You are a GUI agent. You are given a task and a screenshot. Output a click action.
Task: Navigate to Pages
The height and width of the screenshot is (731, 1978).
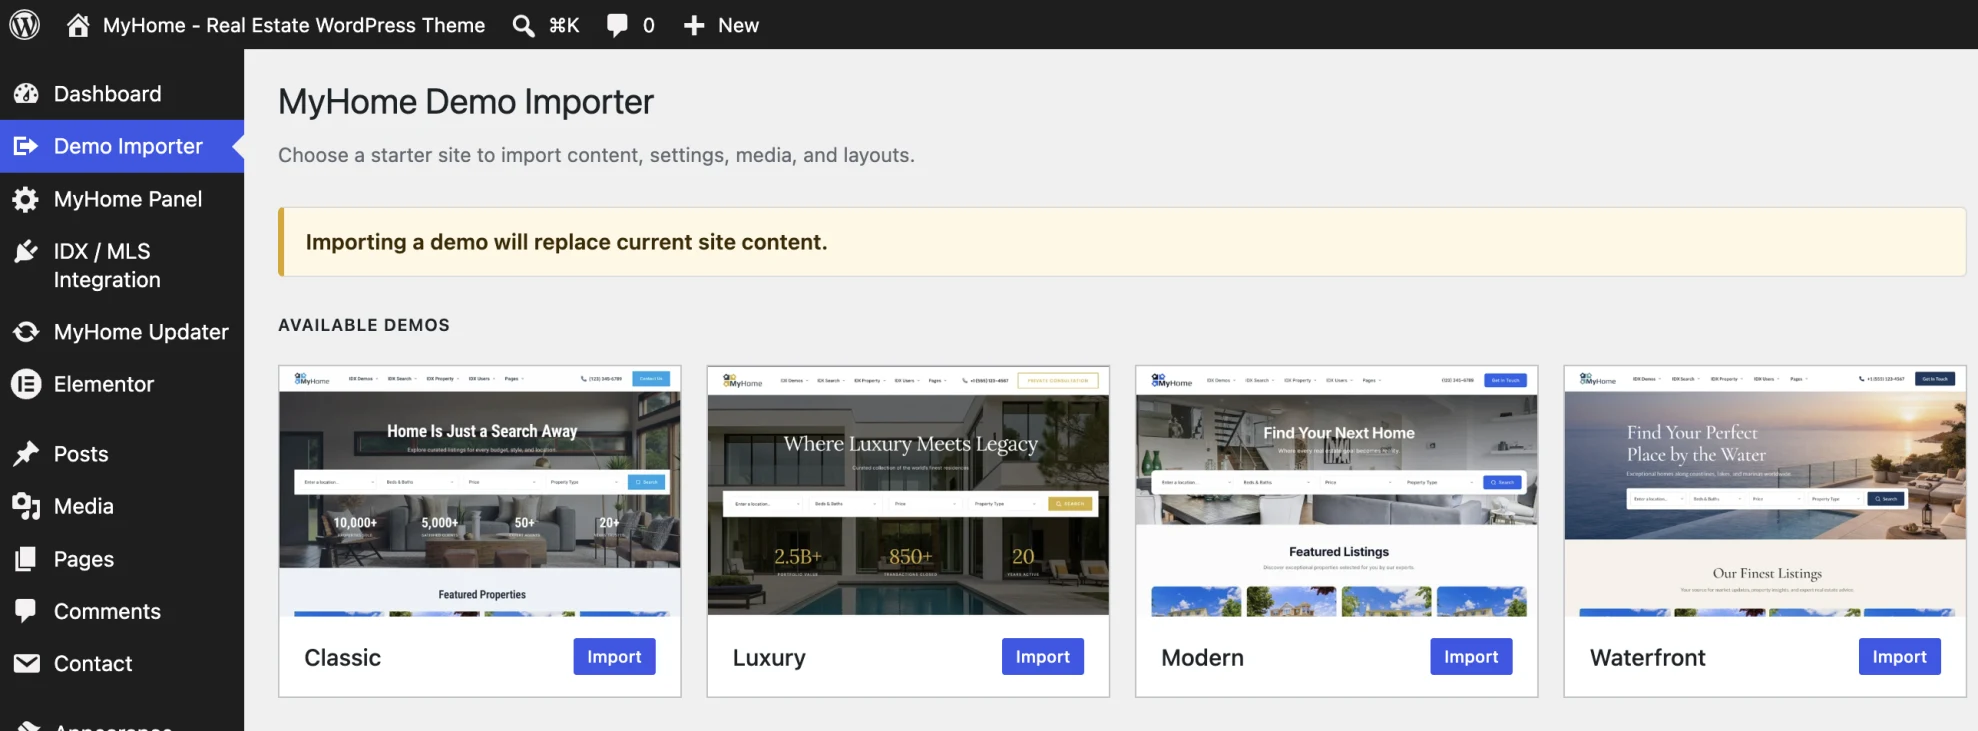point(122,559)
